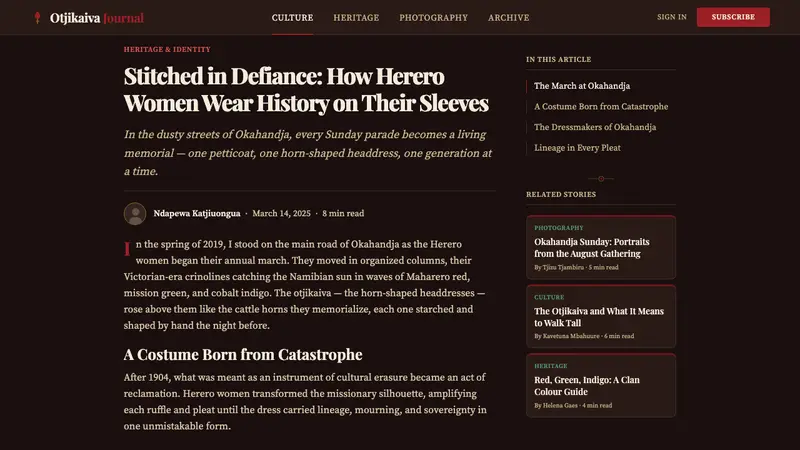
Task: Open the Archive nav item
Action: click(508, 17)
